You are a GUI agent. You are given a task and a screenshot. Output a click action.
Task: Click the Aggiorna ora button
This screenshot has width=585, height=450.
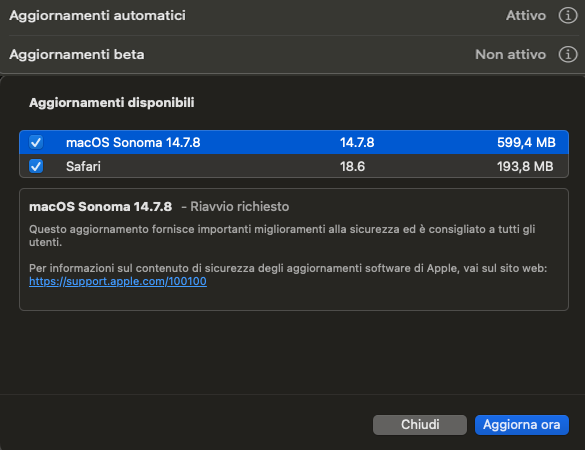point(522,425)
